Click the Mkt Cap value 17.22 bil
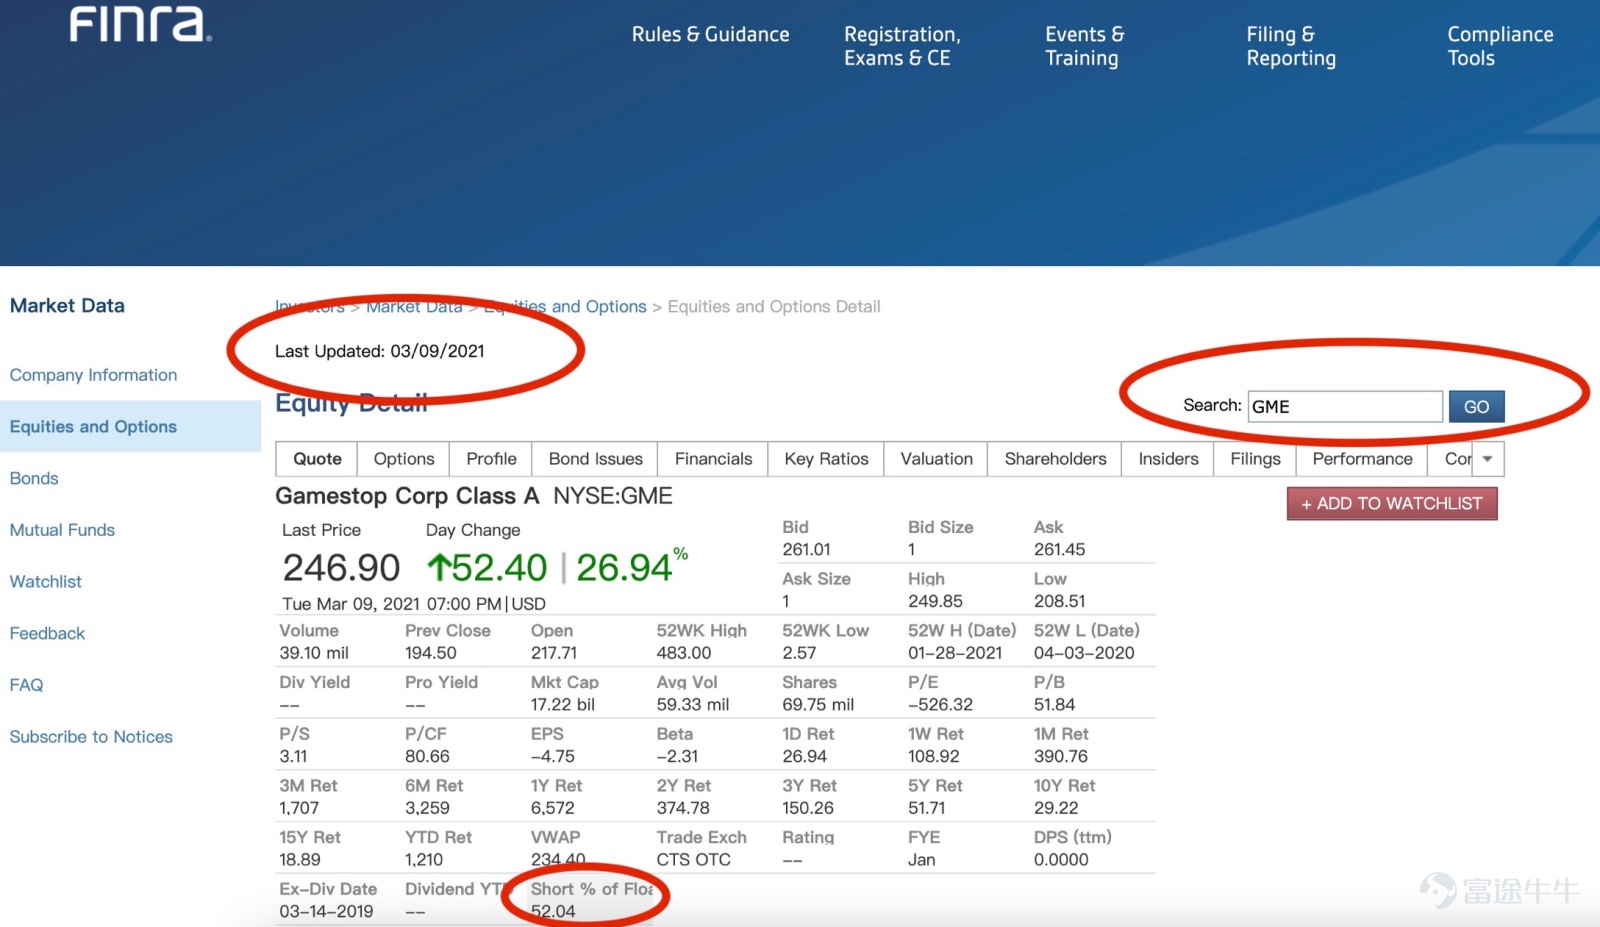The width and height of the screenshot is (1600, 927). click(562, 704)
